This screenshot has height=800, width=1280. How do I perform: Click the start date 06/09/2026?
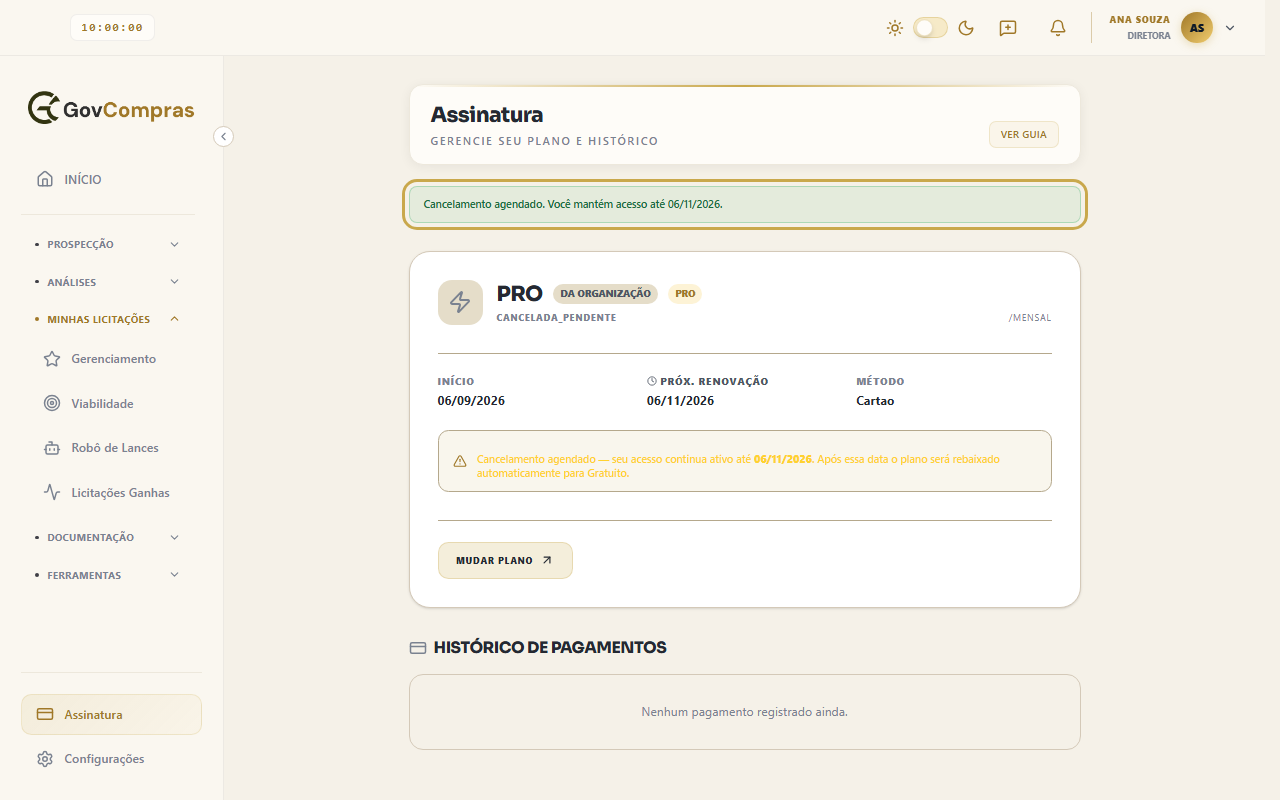pos(471,401)
